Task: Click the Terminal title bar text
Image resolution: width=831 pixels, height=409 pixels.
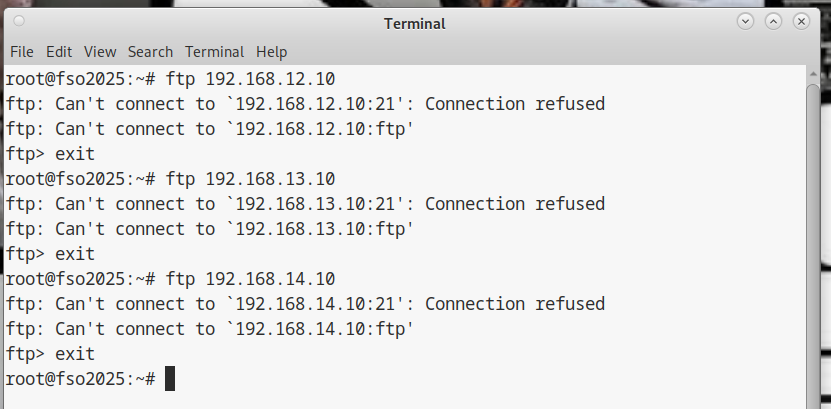Action: 414,23
